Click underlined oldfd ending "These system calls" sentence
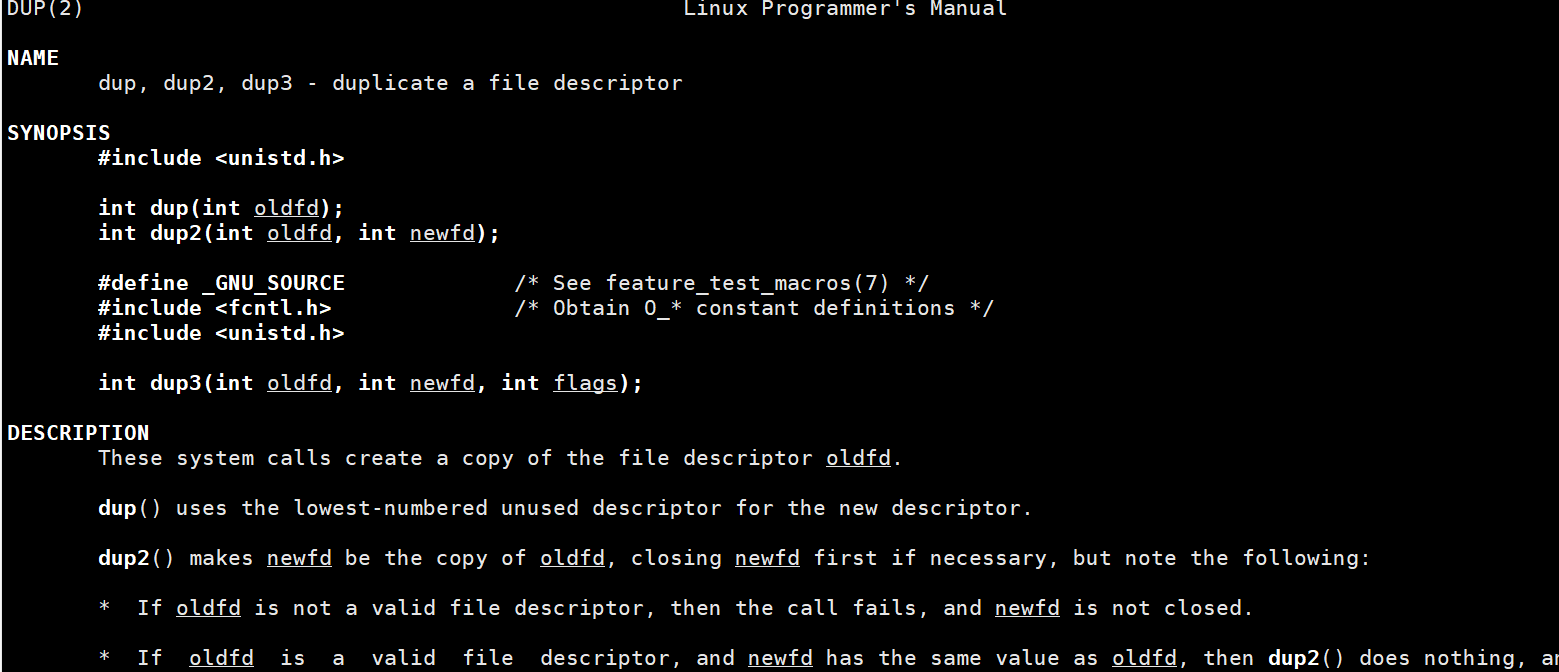1559x672 pixels. [858, 458]
